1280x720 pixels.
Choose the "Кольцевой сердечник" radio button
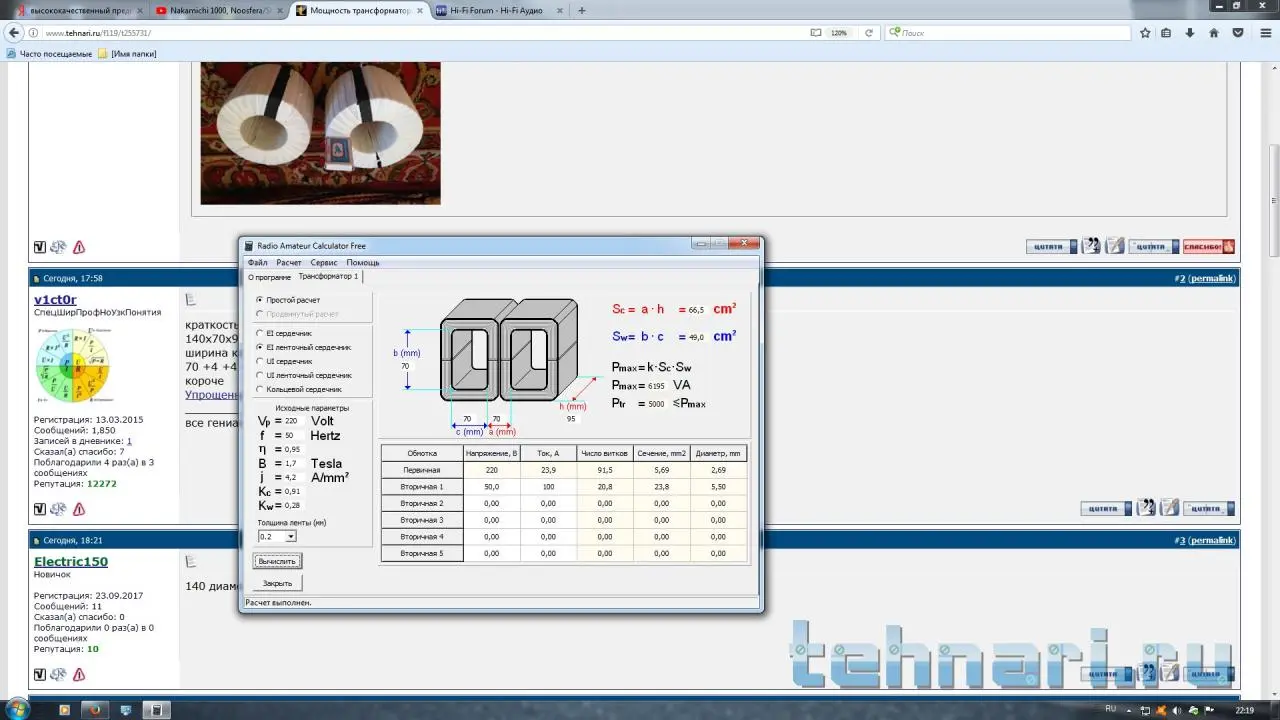[x=260, y=389]
